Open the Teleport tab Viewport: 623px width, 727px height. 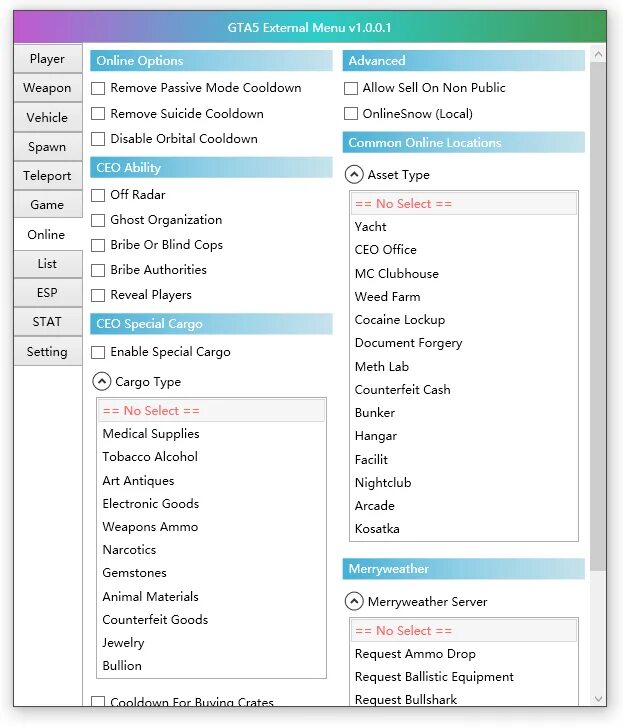[x=48, y=176]
